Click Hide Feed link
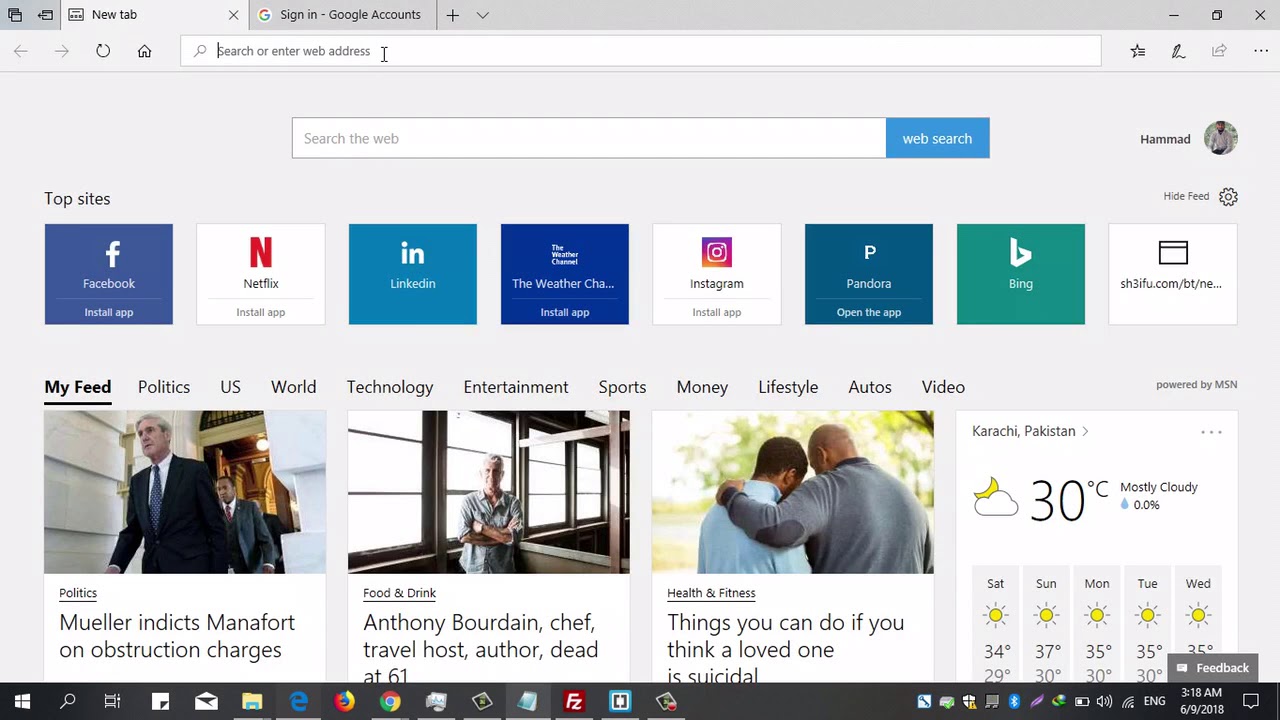This screenshot has height=720, width=1280. (1186, 196)
